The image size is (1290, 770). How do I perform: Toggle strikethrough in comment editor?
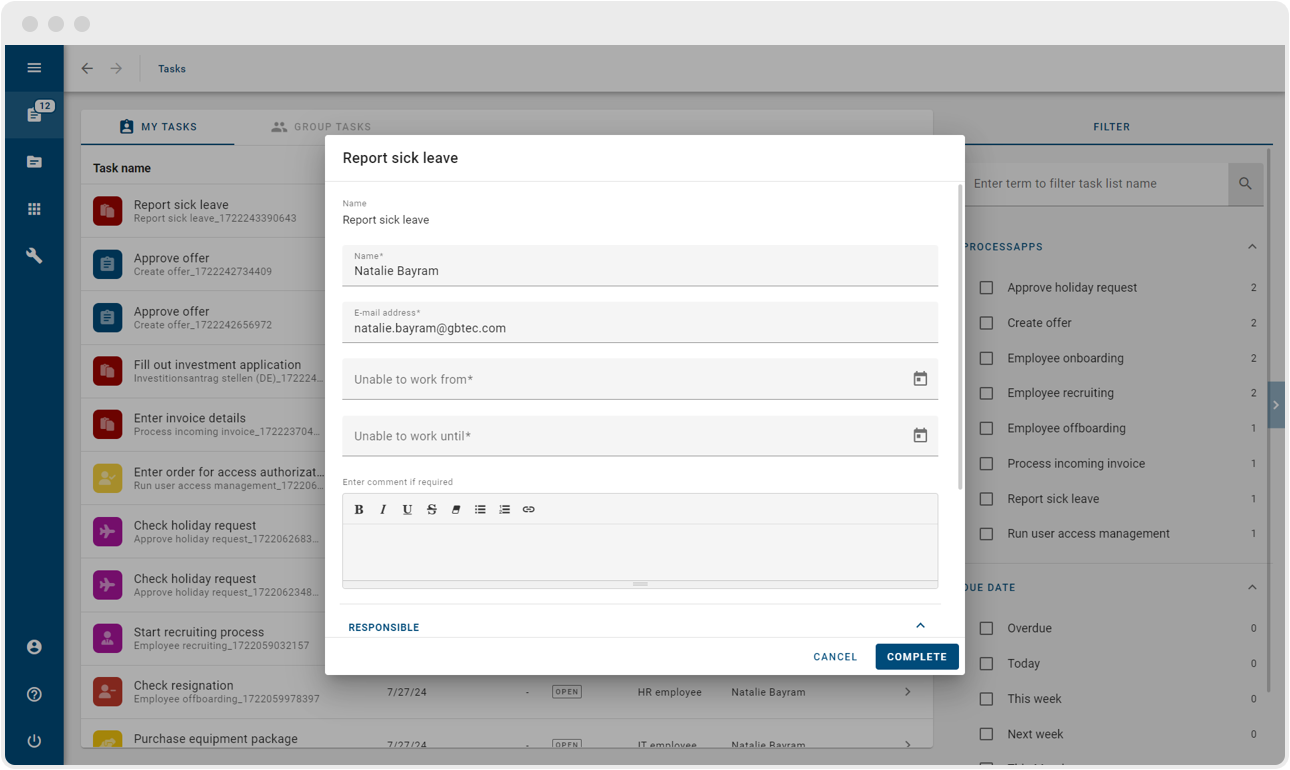tap(432, 509)
